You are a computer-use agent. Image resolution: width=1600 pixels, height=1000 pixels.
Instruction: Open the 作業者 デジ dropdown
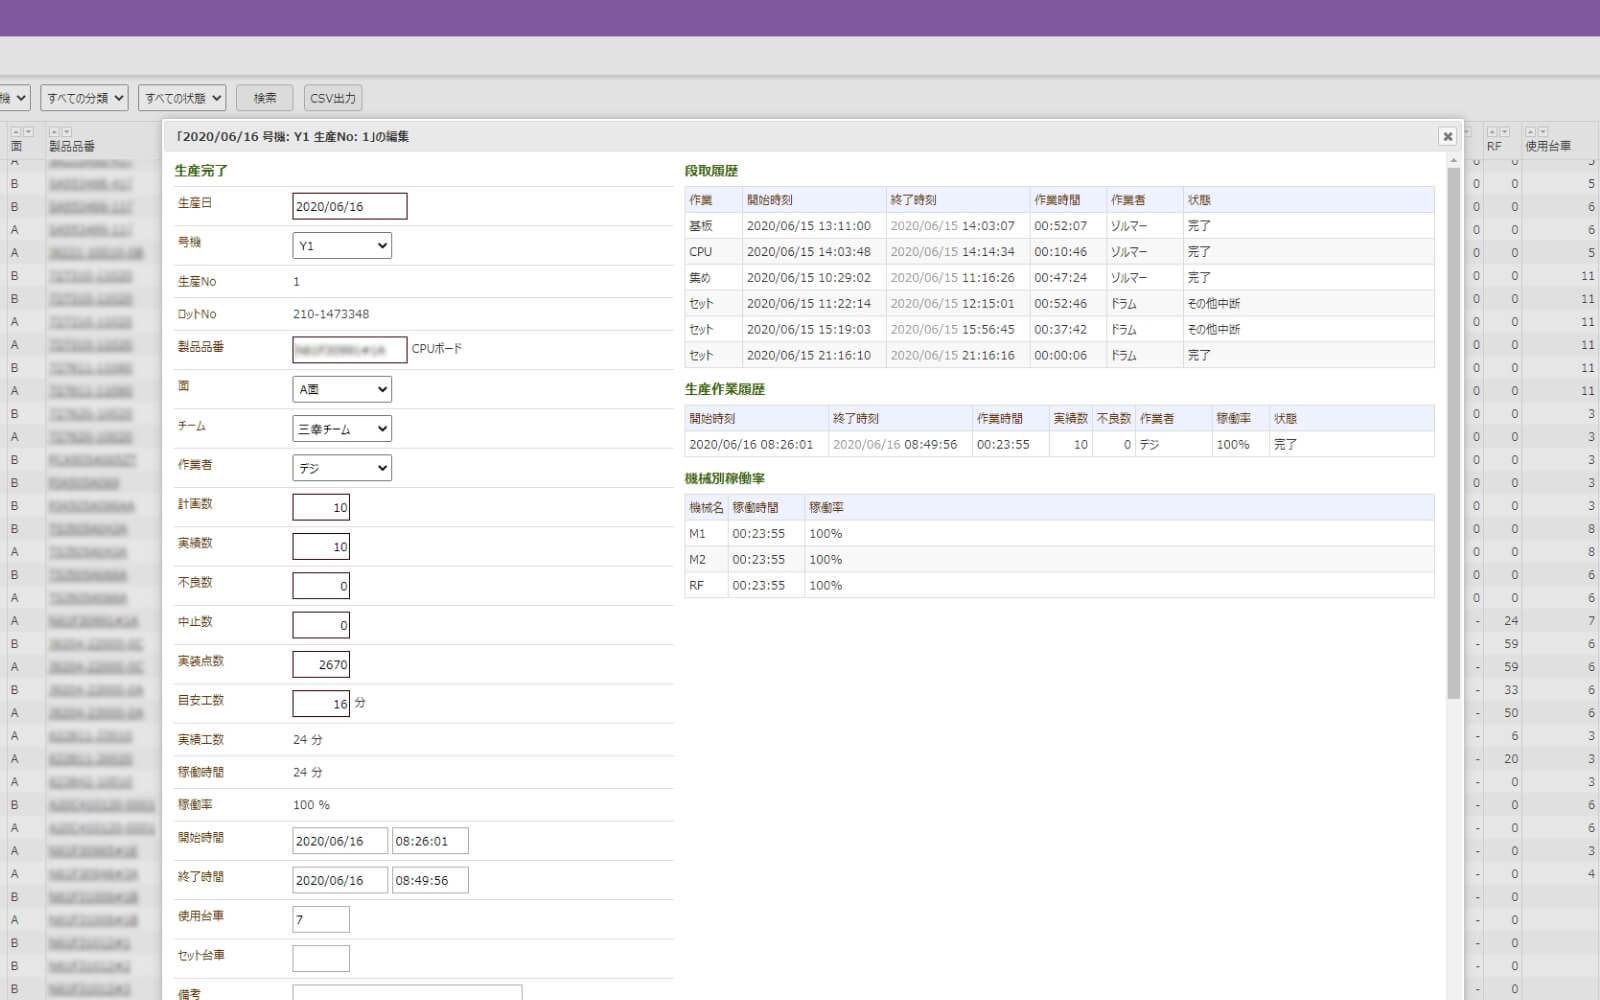(342, 468)
